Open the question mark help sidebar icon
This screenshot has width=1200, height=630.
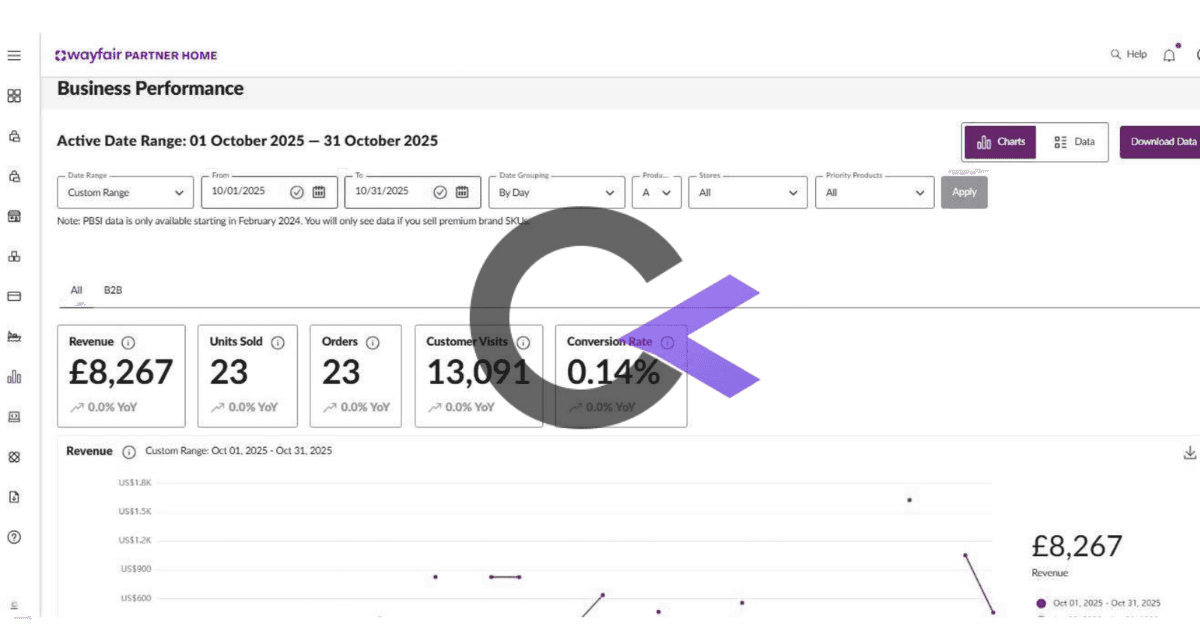pyautogui.click(x=14, y=537)
